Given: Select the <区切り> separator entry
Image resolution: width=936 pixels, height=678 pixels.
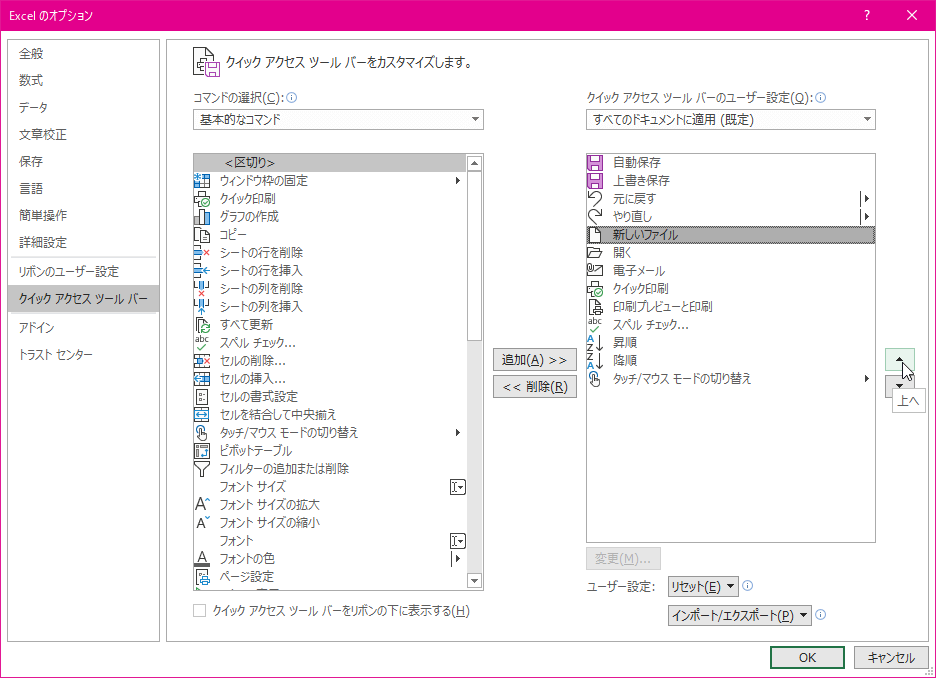Looking at the screenshot, I should click(330, 162).
